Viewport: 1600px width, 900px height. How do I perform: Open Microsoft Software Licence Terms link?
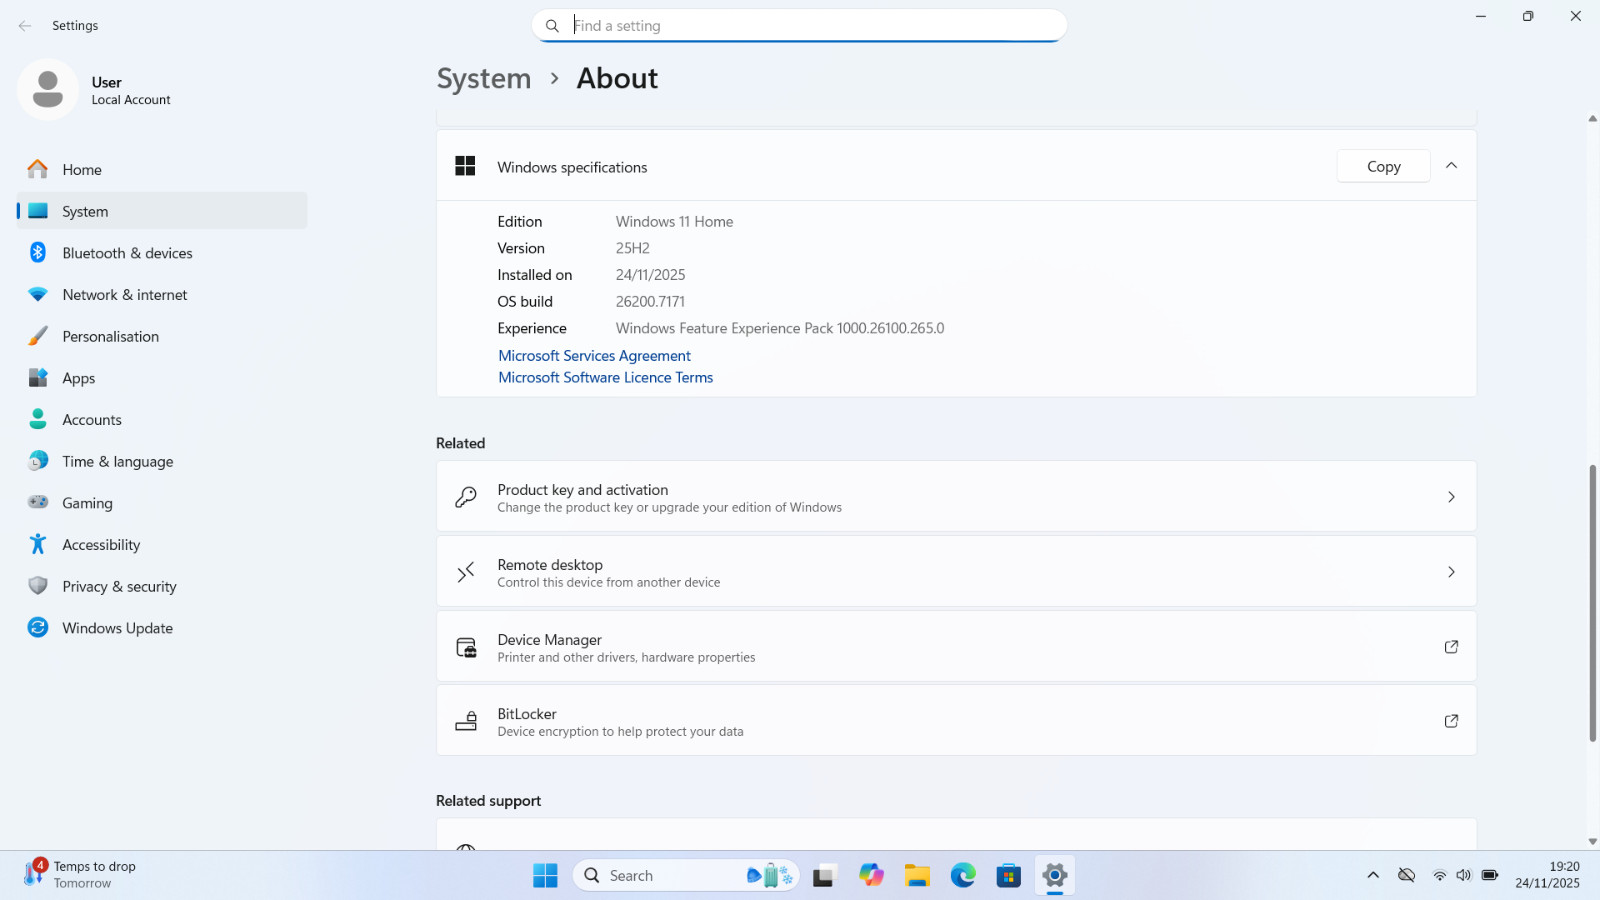[605, 378]
